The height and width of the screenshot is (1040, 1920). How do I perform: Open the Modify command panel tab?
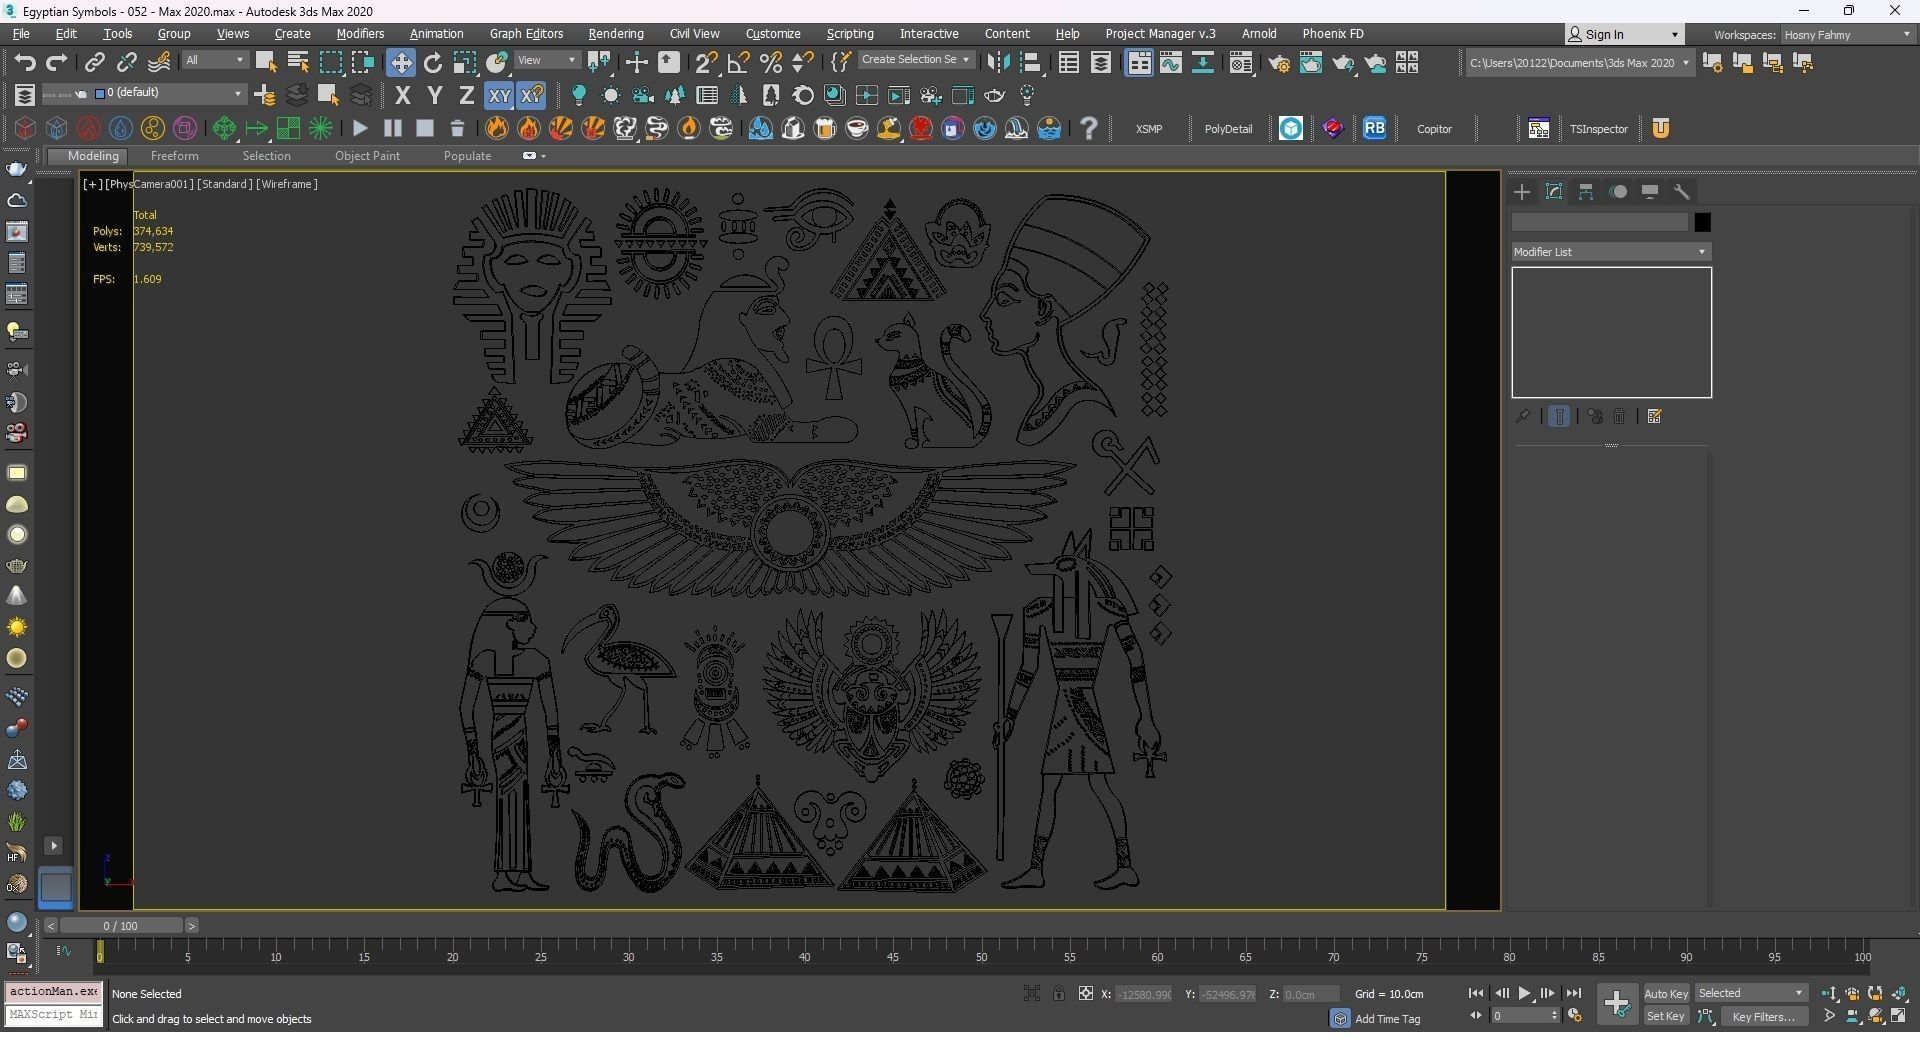point(1554,192)
